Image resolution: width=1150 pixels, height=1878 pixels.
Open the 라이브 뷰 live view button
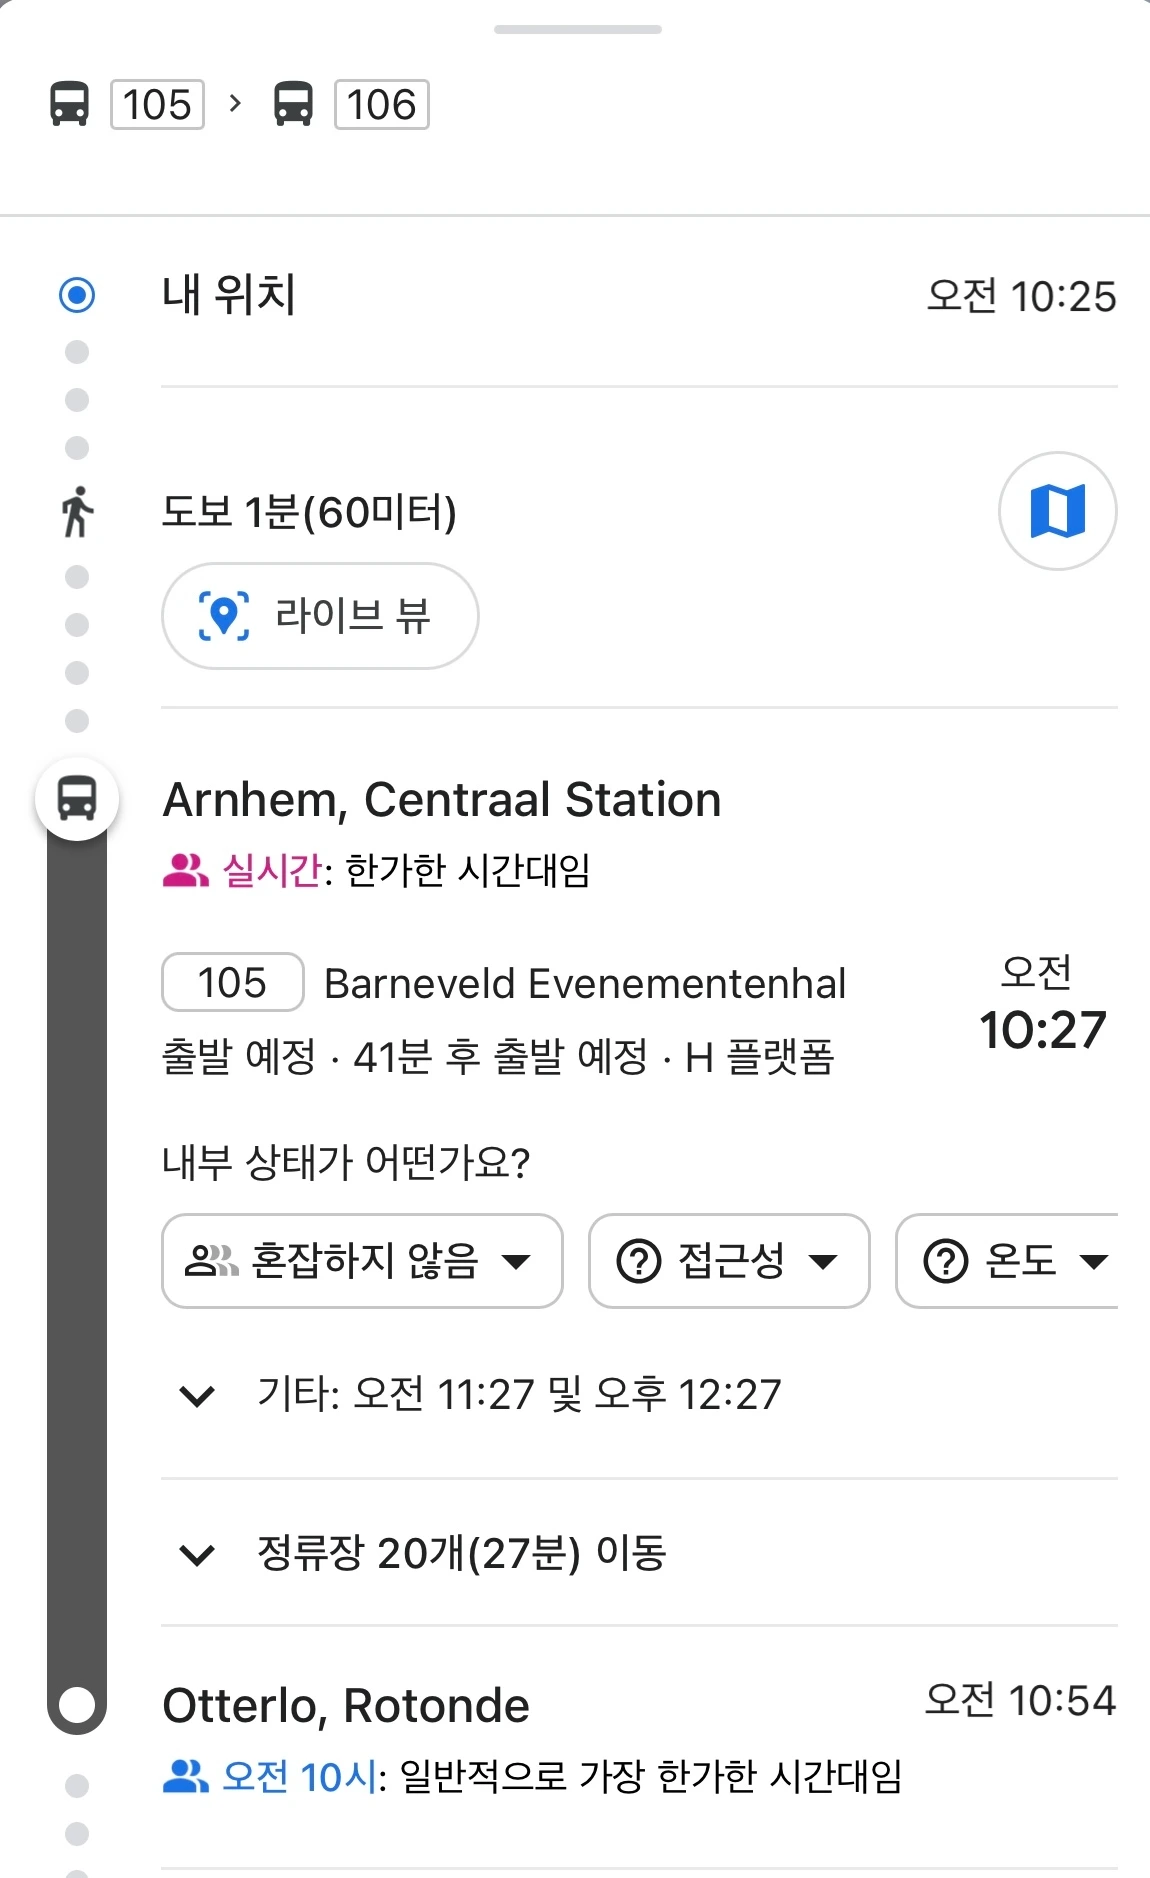click(320, 615)
